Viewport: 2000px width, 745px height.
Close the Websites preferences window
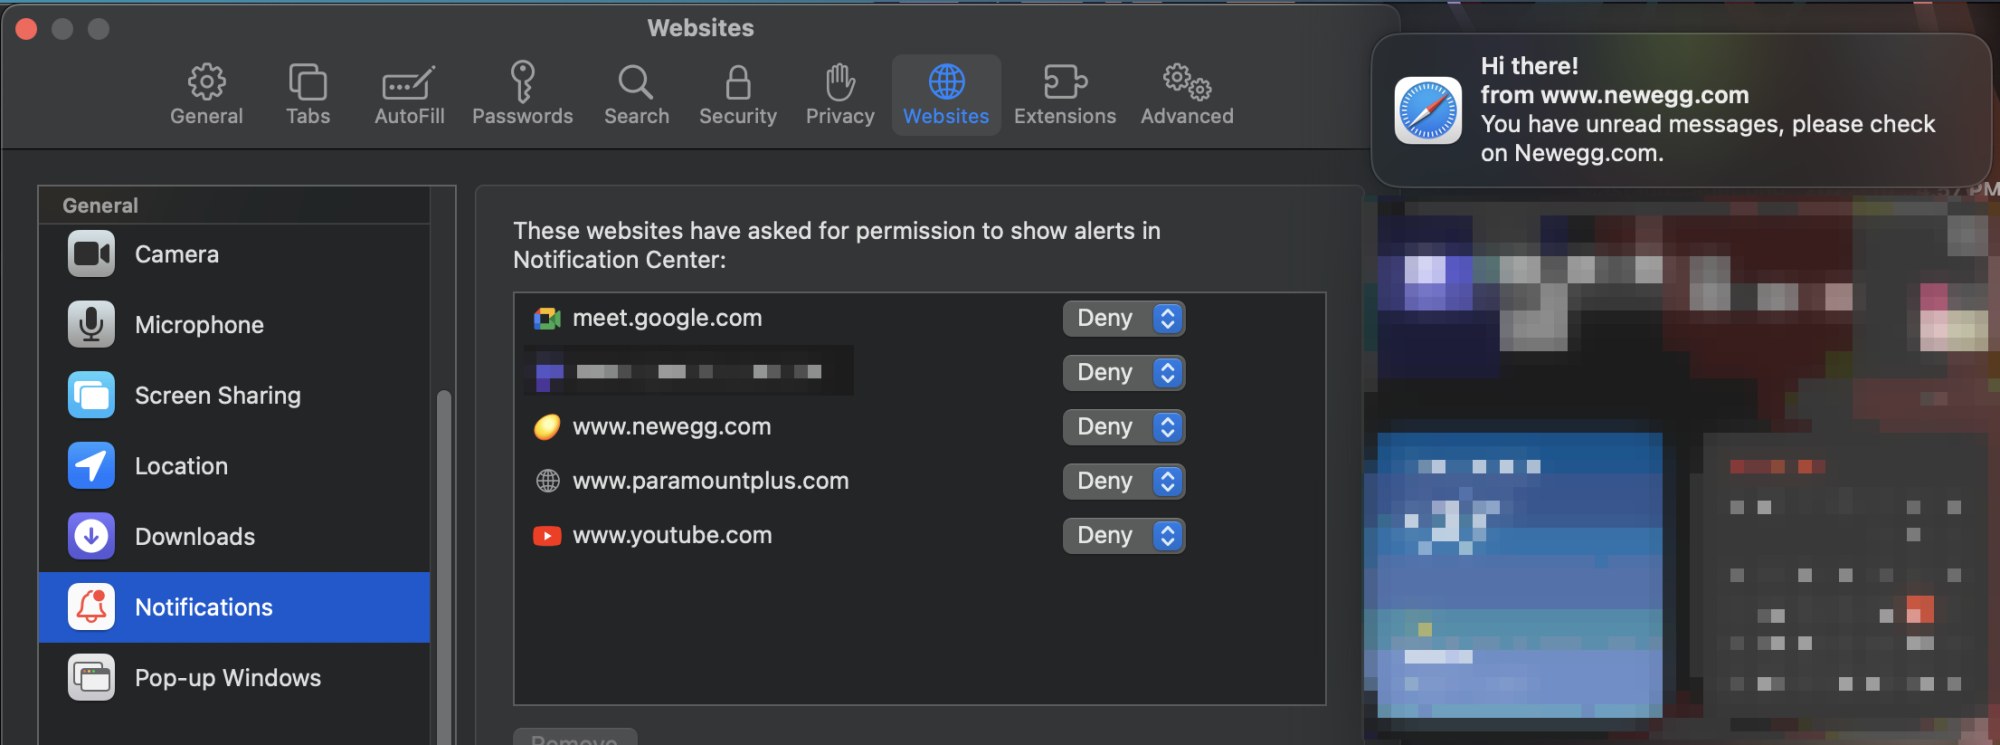[27, 29]
